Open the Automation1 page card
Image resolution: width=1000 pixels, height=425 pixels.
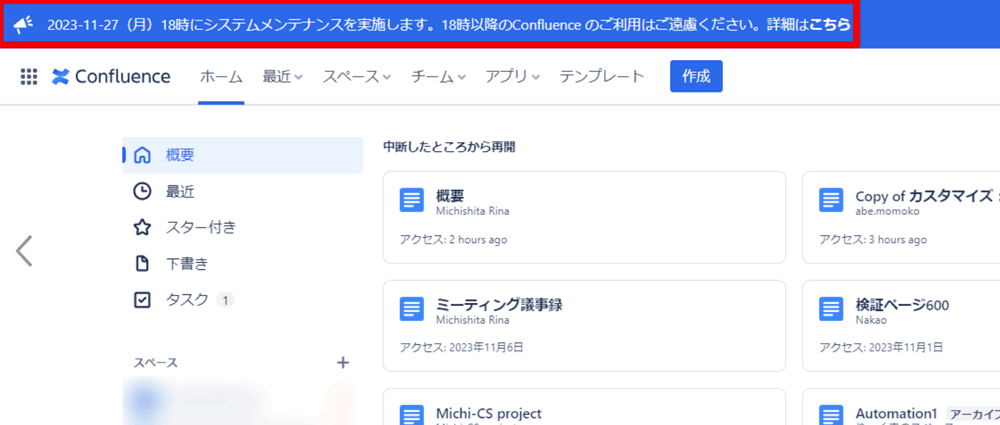901,407
